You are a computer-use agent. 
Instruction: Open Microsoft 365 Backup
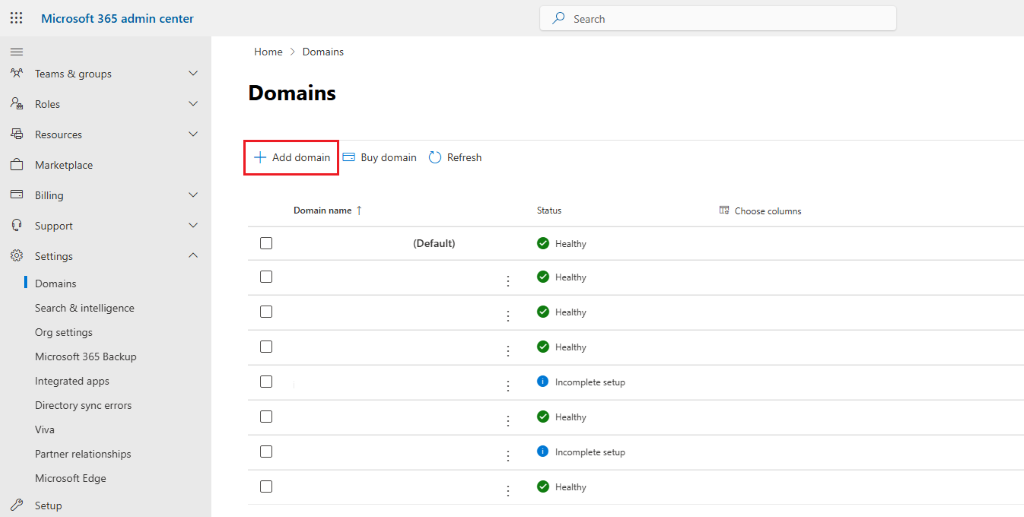(x=86, y=356)
